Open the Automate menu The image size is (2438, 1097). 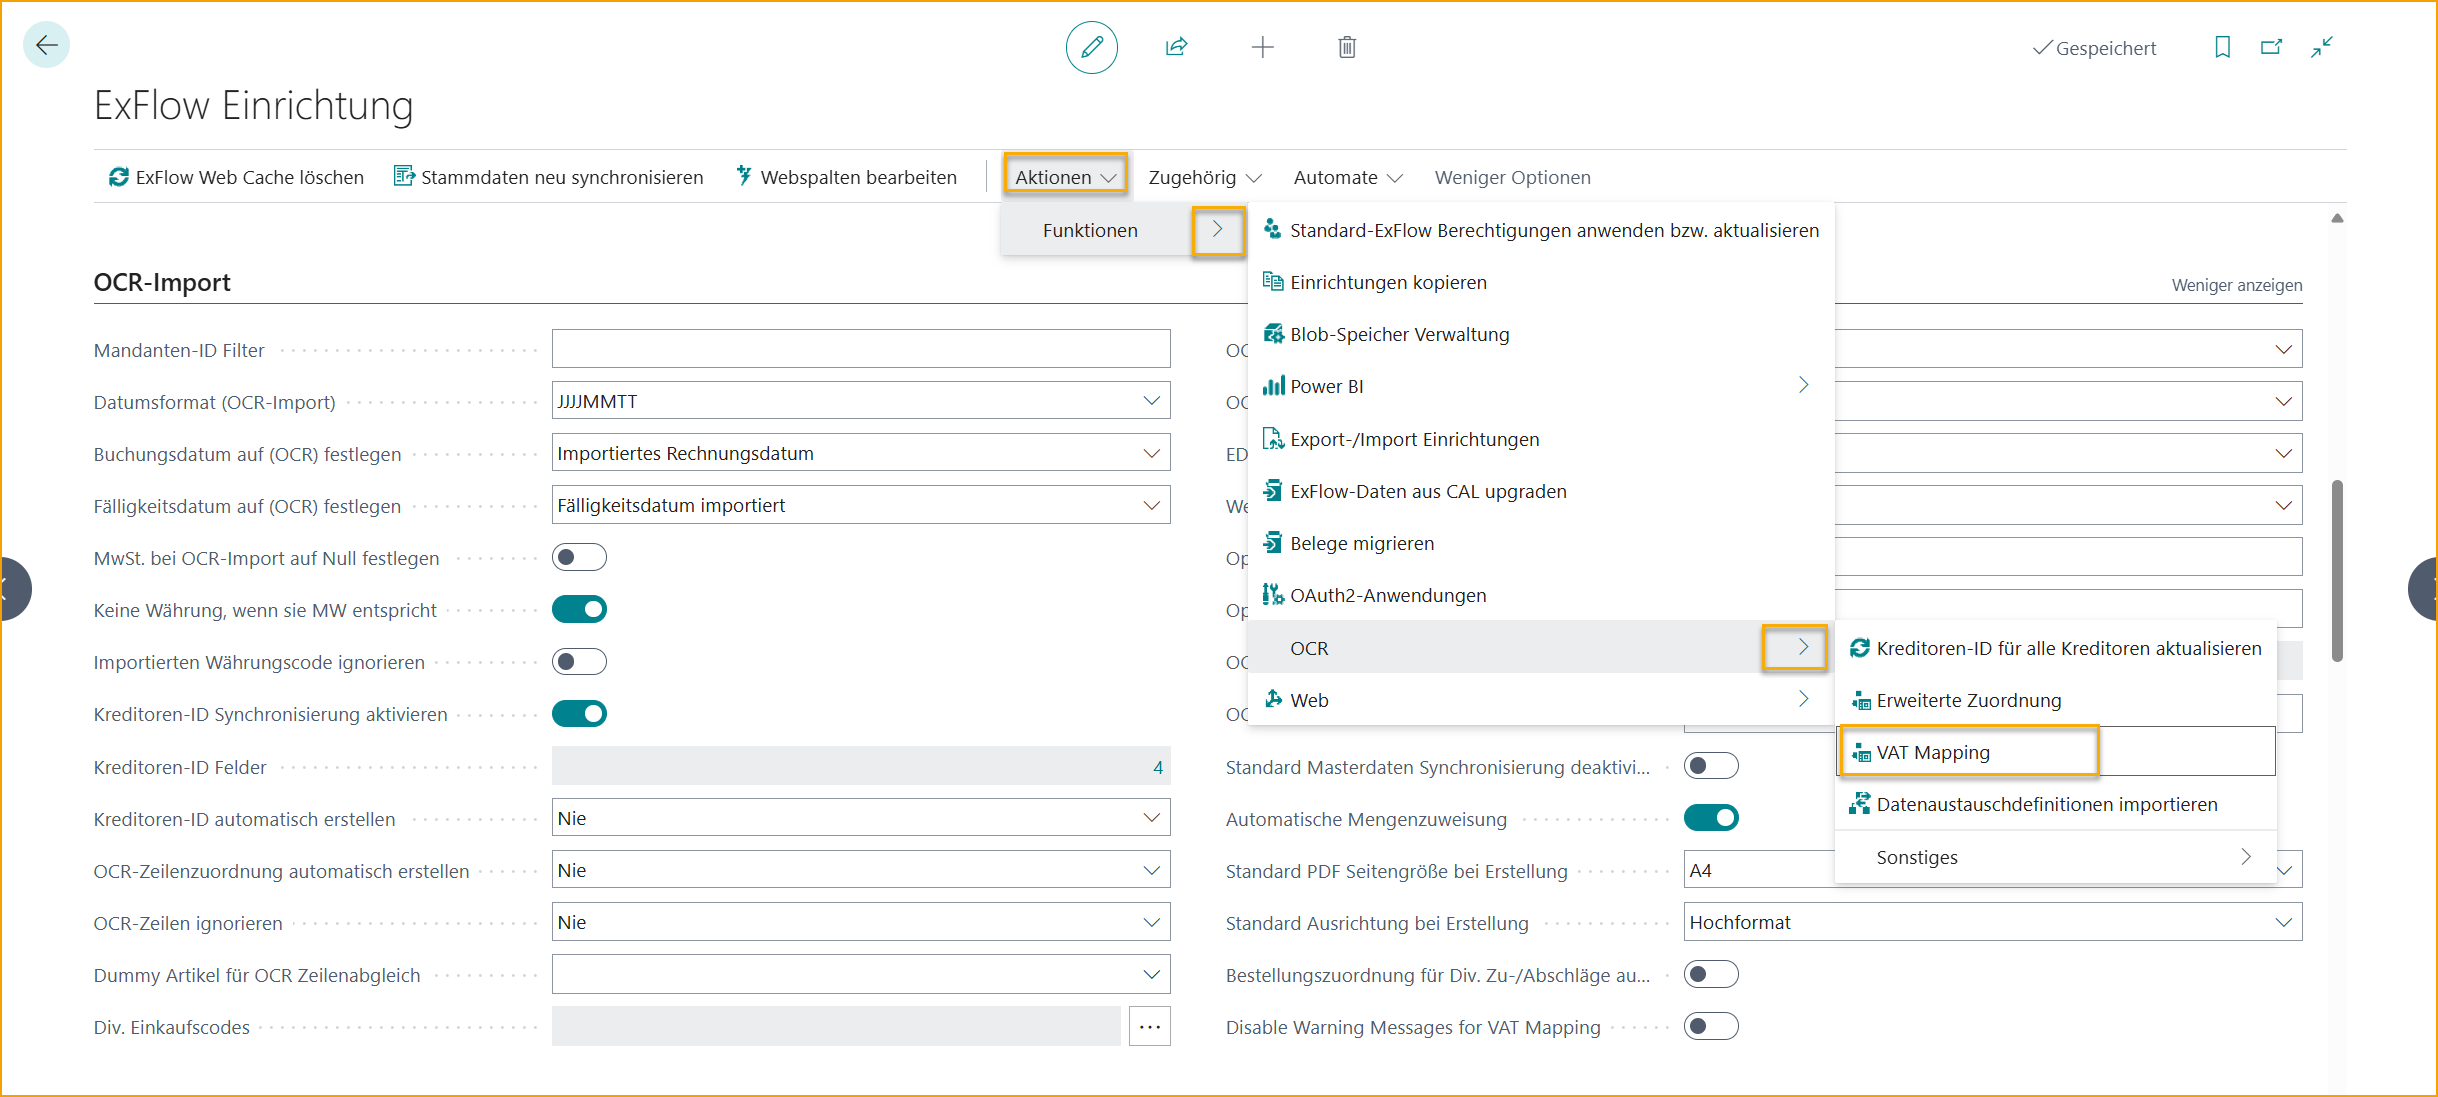click(x=1348, y=177)
